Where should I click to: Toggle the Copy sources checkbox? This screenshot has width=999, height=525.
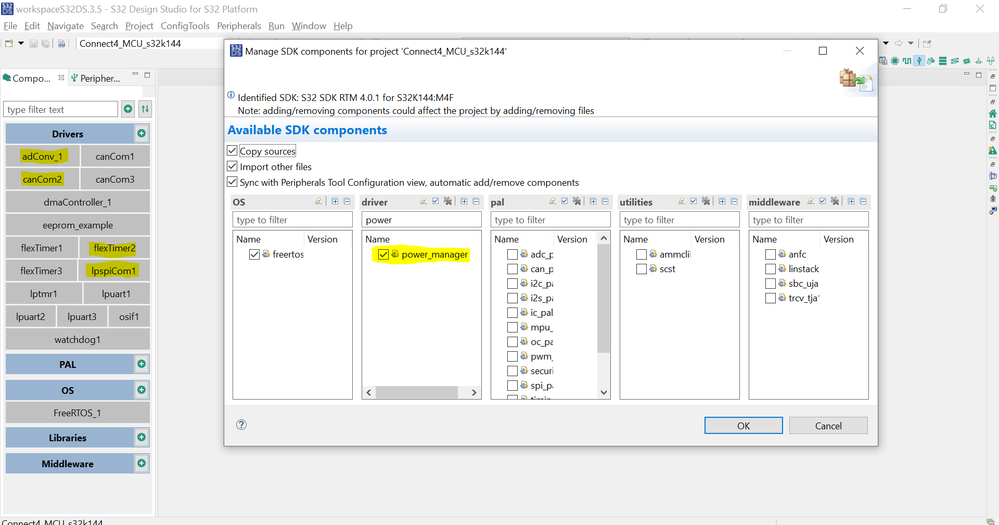coord(233,151)
